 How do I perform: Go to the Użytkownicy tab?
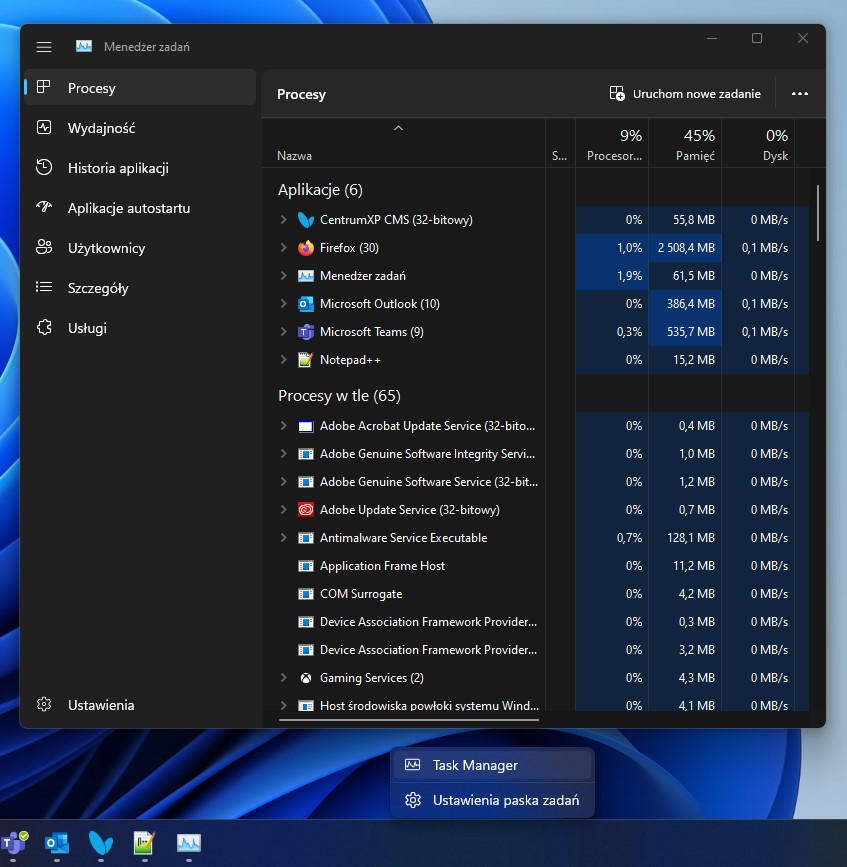[x=140, y=248]
